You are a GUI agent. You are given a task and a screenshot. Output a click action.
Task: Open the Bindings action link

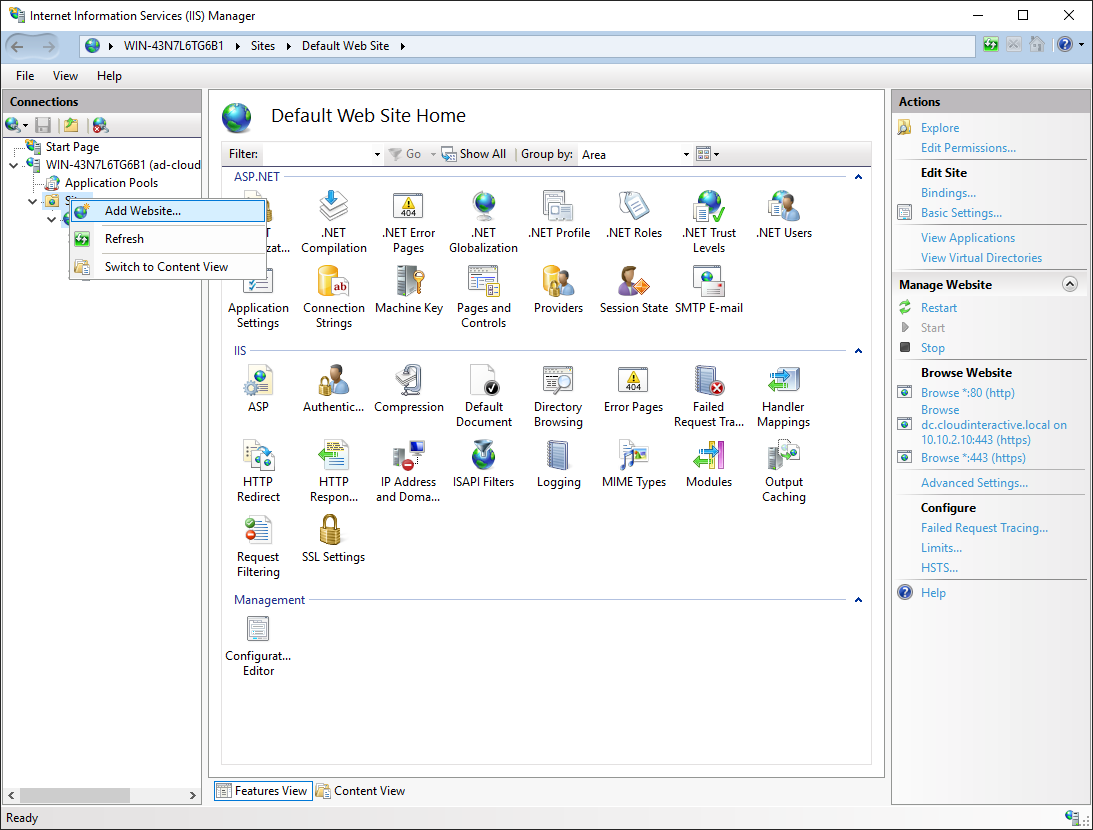[948, 193]
